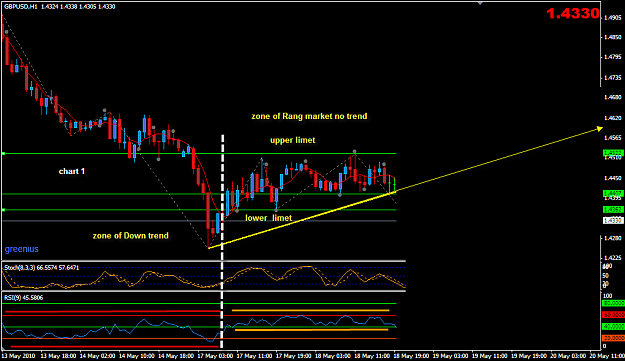
Task: Click the green 1.4362 price level tag
Action: 613,210
